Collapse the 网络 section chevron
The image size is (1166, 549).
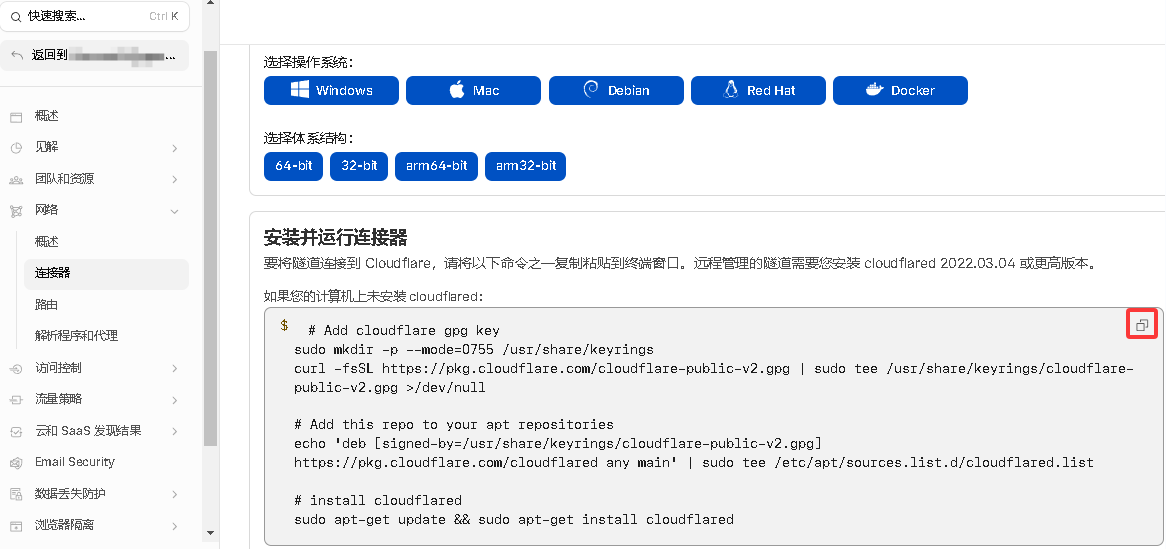click(174, 211)
